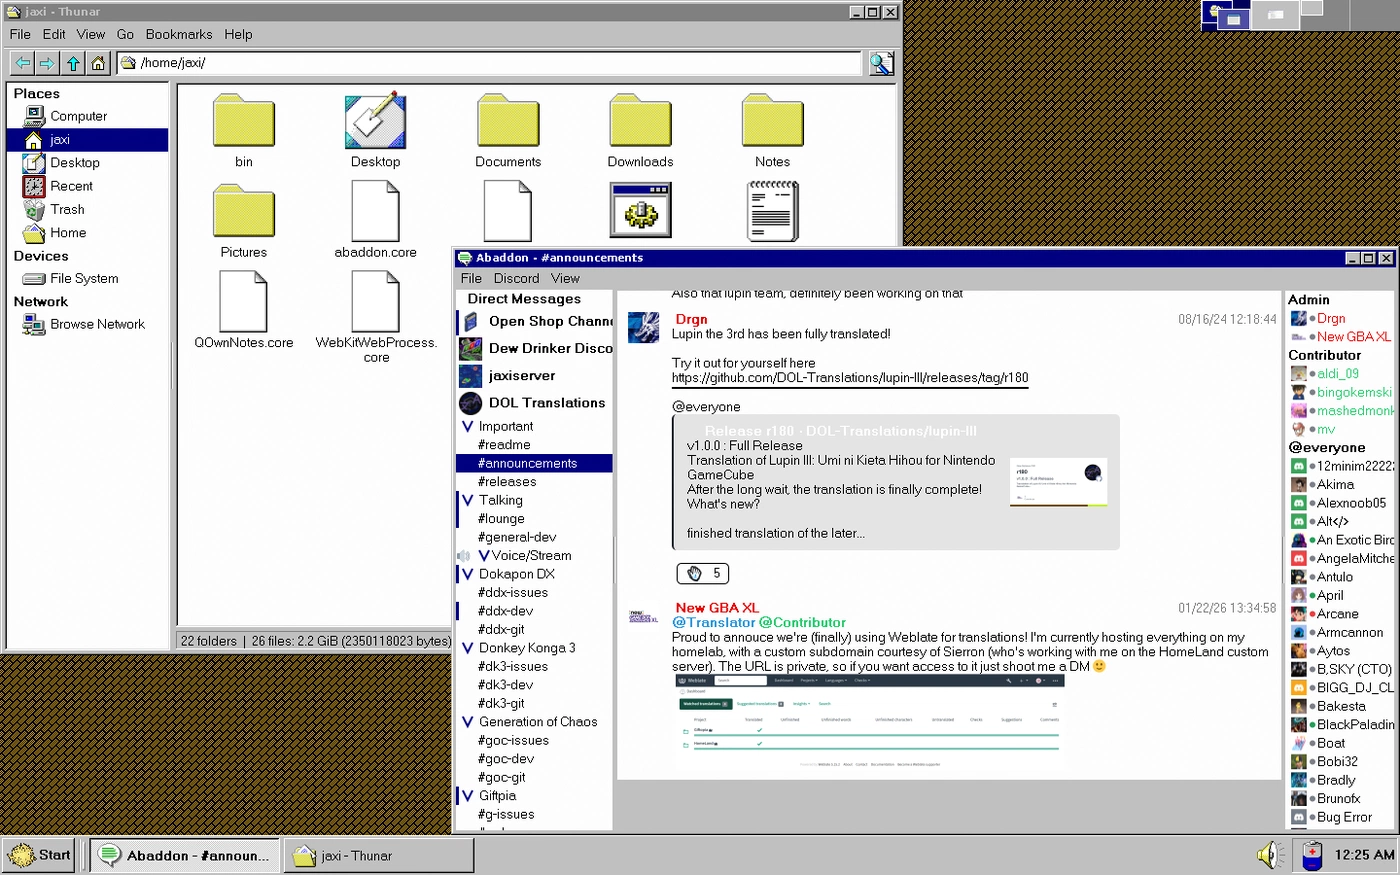Collapse the Important channel category
Viewport: 1400px width, 875px height.
point(467,426)
